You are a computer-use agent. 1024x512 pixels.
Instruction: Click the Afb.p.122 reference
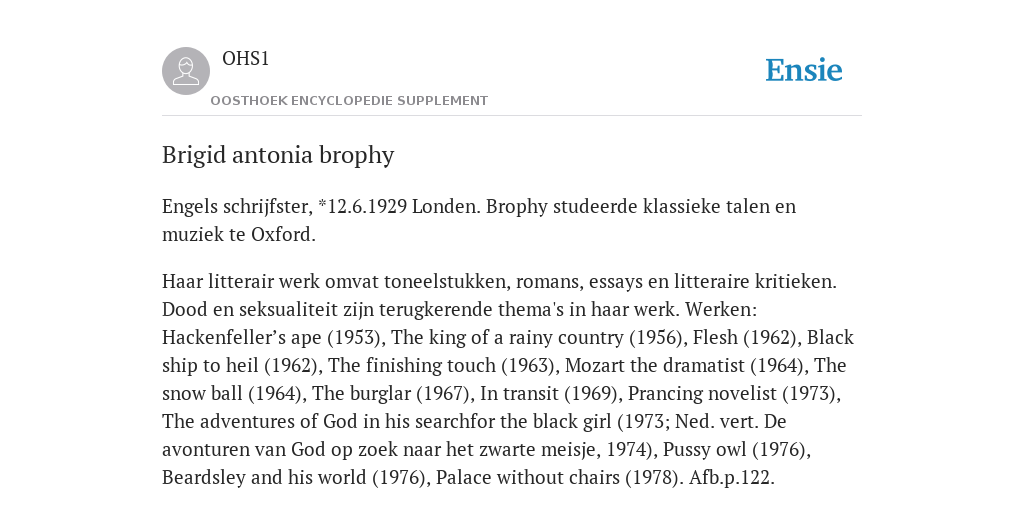pos(731,478)
